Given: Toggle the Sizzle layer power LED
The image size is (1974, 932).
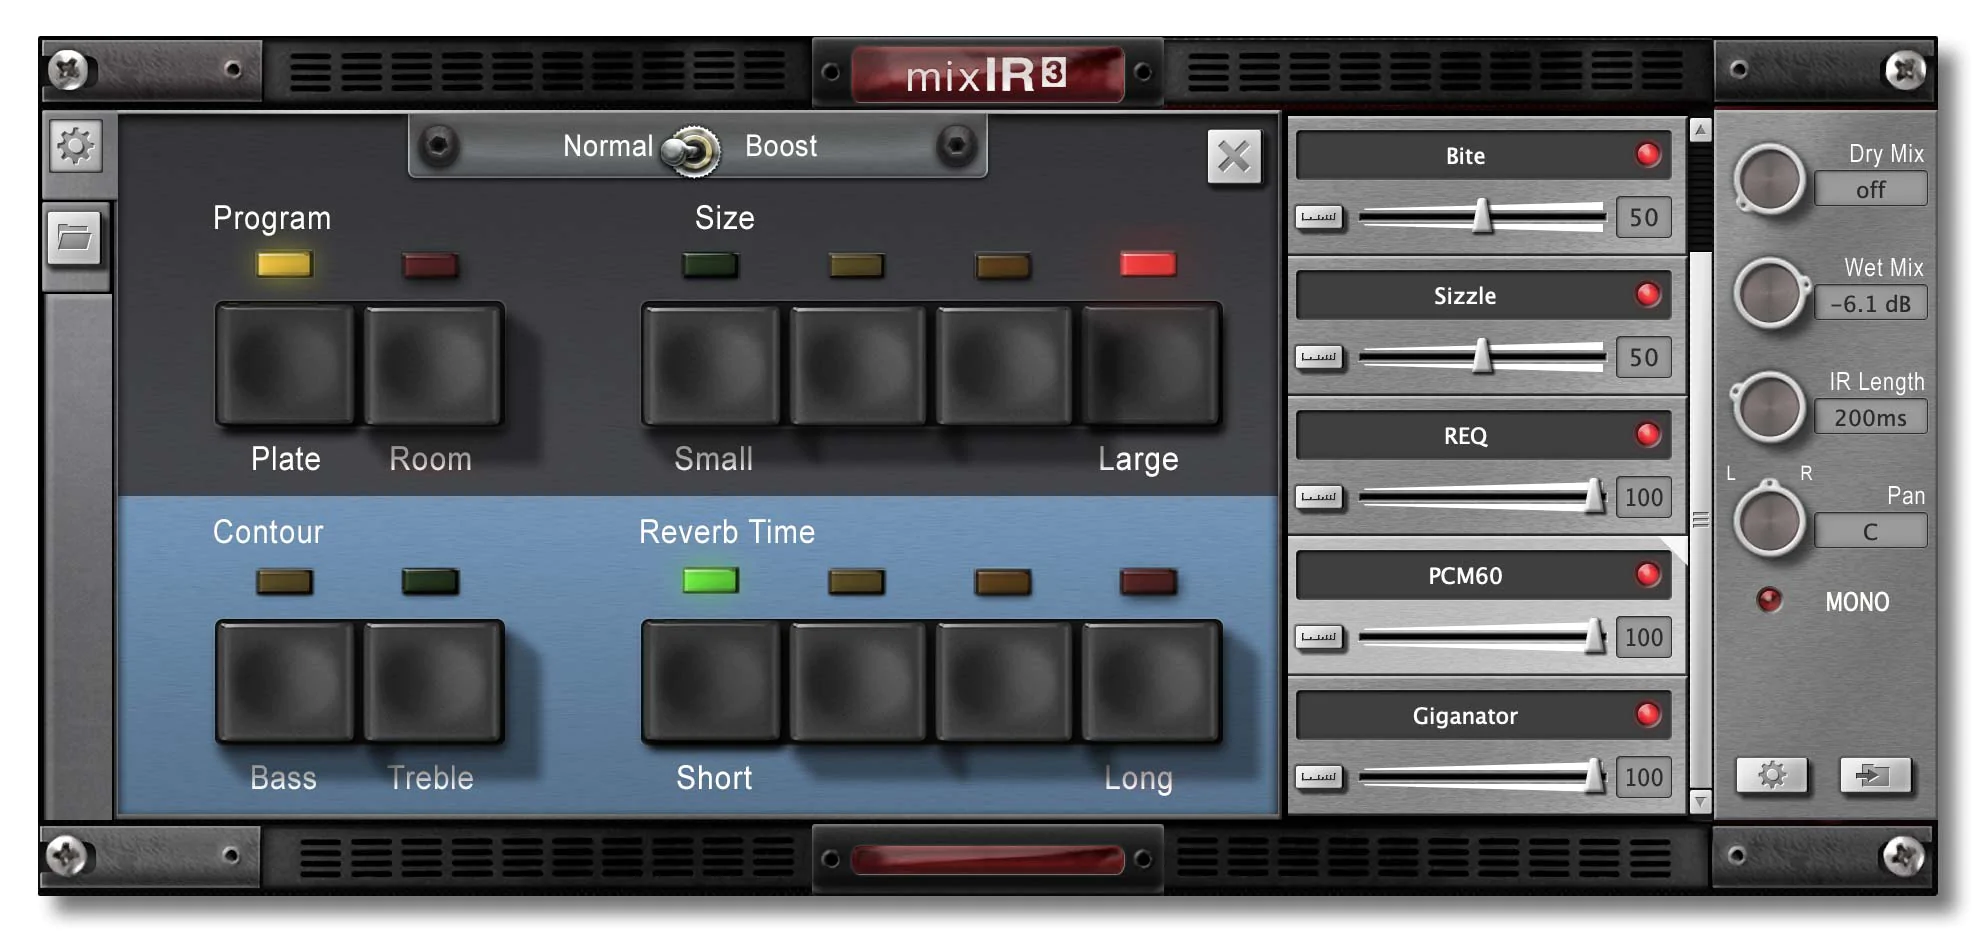Looking at the screenshot, I should (1648, 295).
